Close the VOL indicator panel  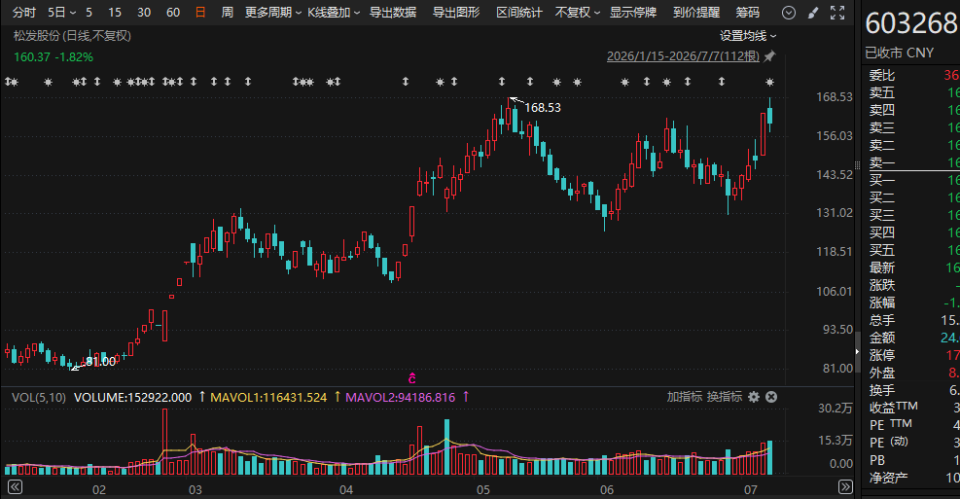[x=771, y=397]
